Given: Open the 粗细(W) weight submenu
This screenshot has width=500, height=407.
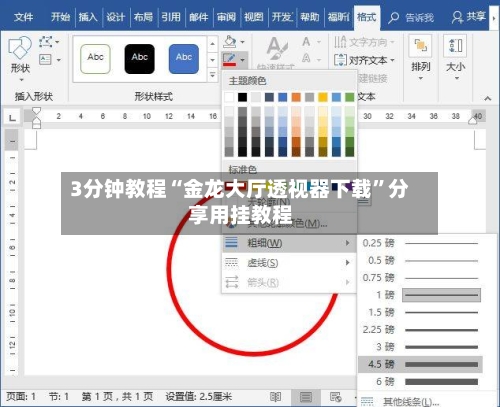Looking at the screenshot, I should click(x=289, y=243).
